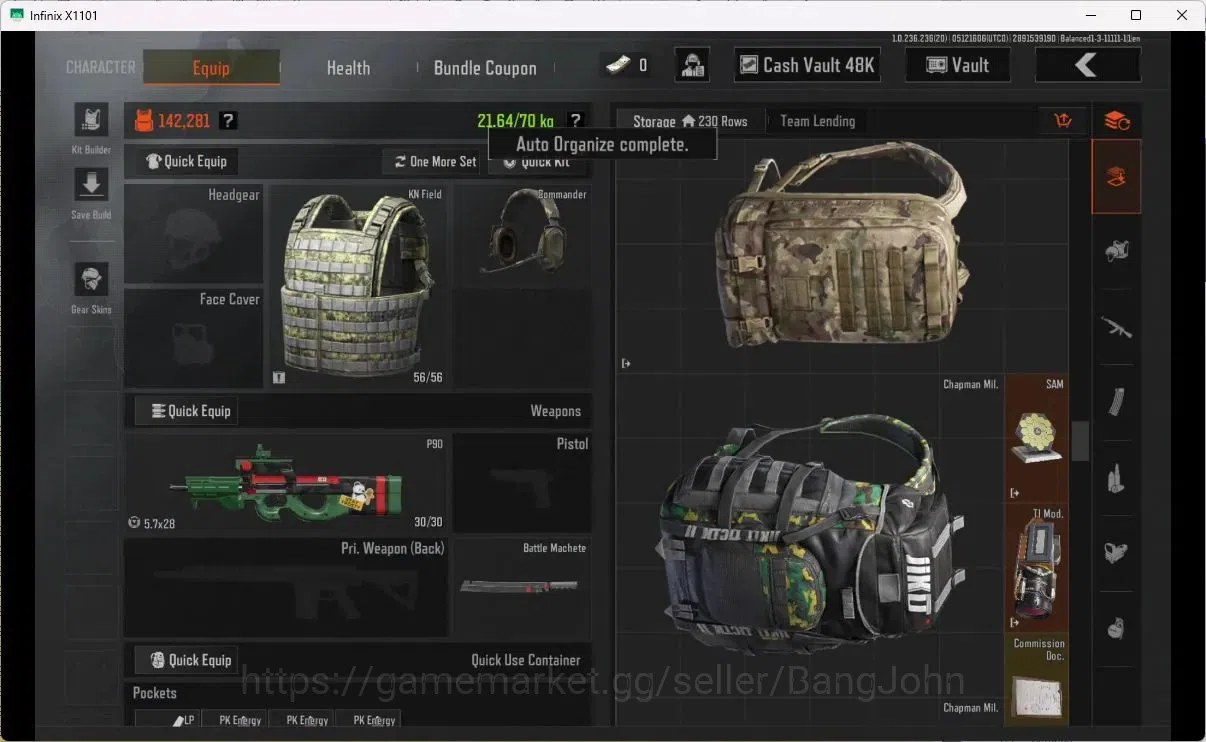Open Gear Skins helmet icon
Screen dimensions: 1206x742
91,280
